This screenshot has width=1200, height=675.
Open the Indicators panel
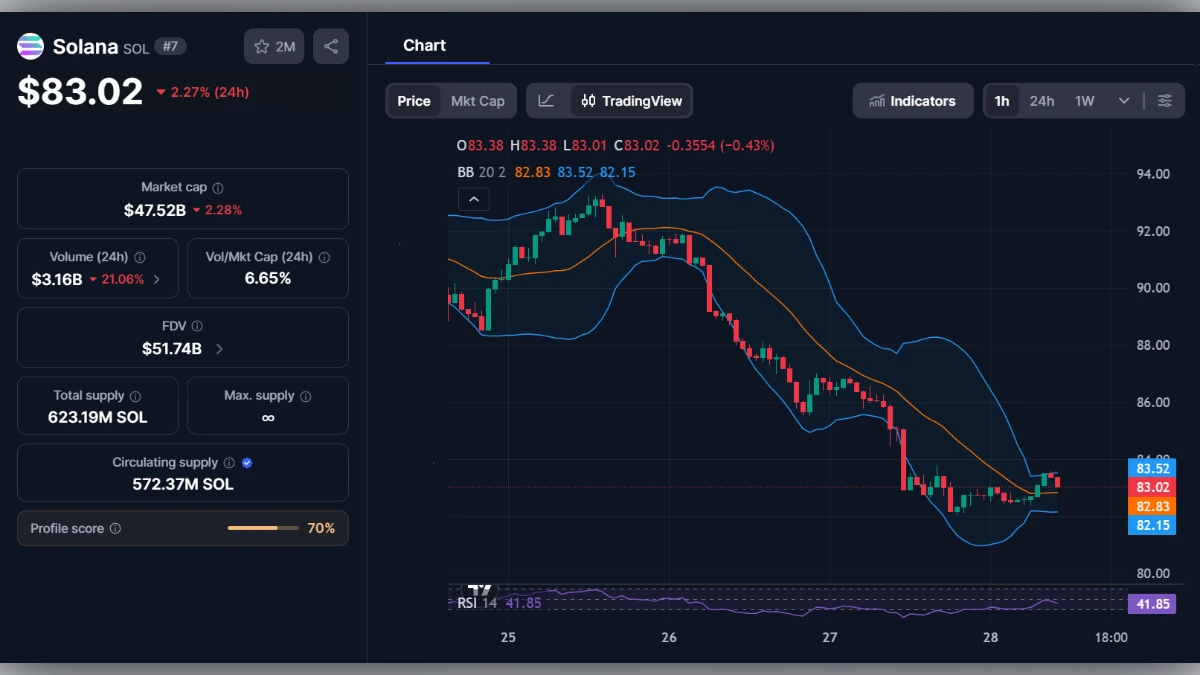pos(912,100)
